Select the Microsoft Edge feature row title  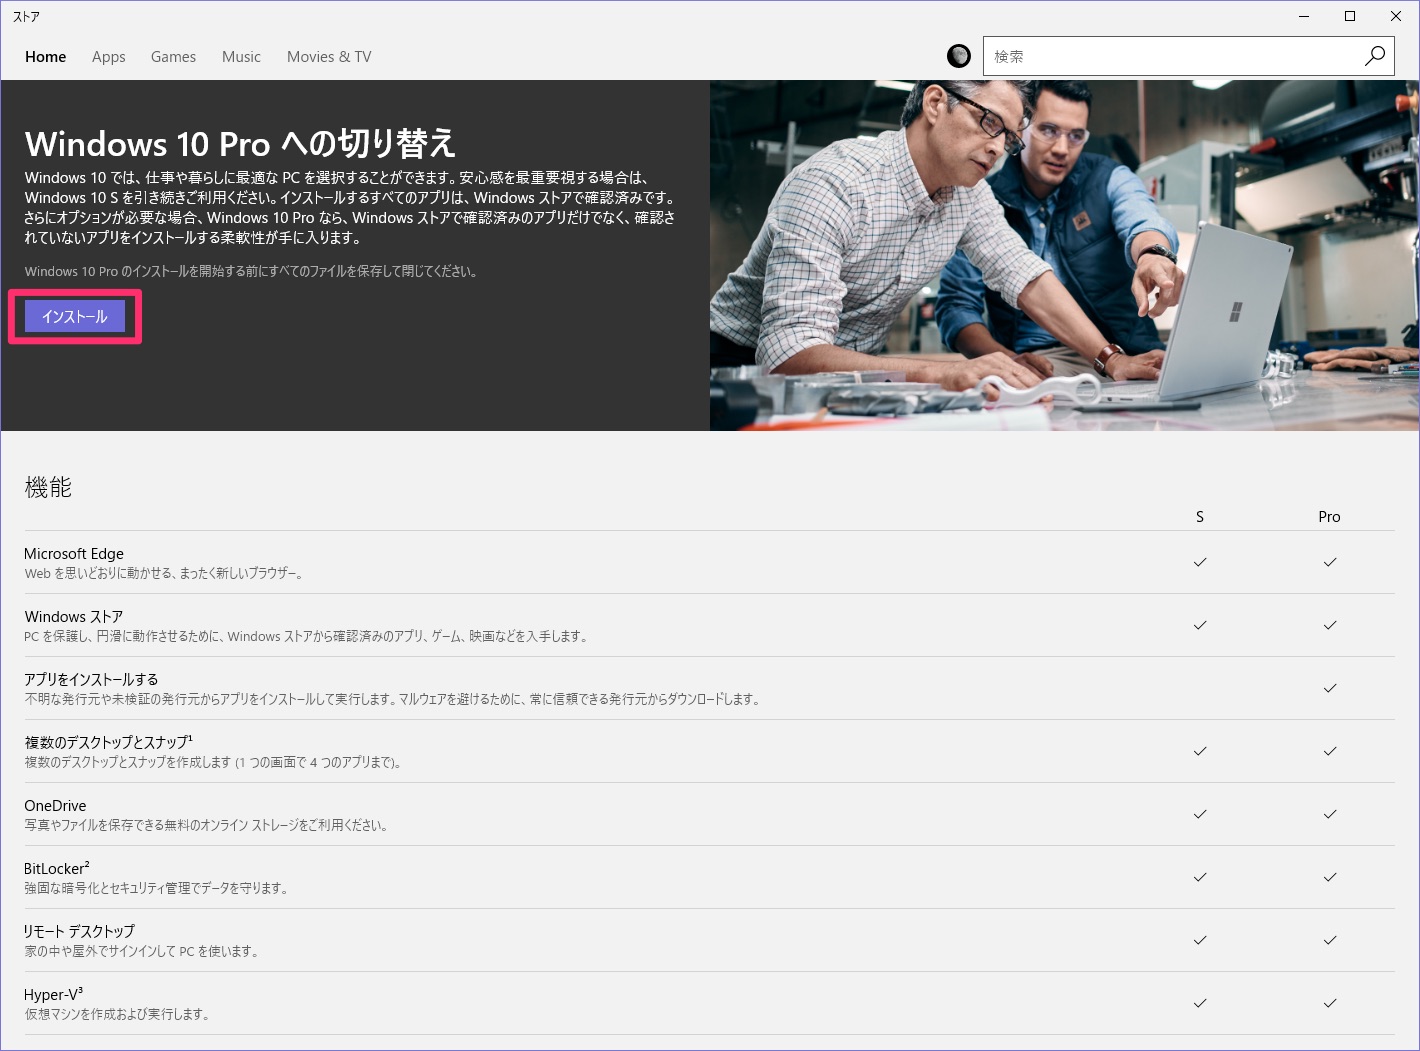click(74, 553)
